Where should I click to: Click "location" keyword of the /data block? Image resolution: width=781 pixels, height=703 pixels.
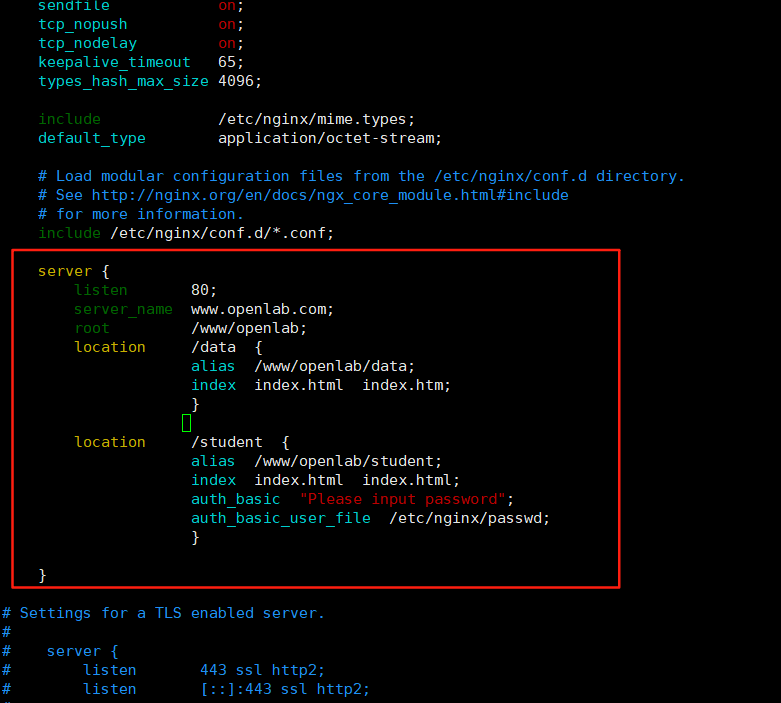pos(110,347)
